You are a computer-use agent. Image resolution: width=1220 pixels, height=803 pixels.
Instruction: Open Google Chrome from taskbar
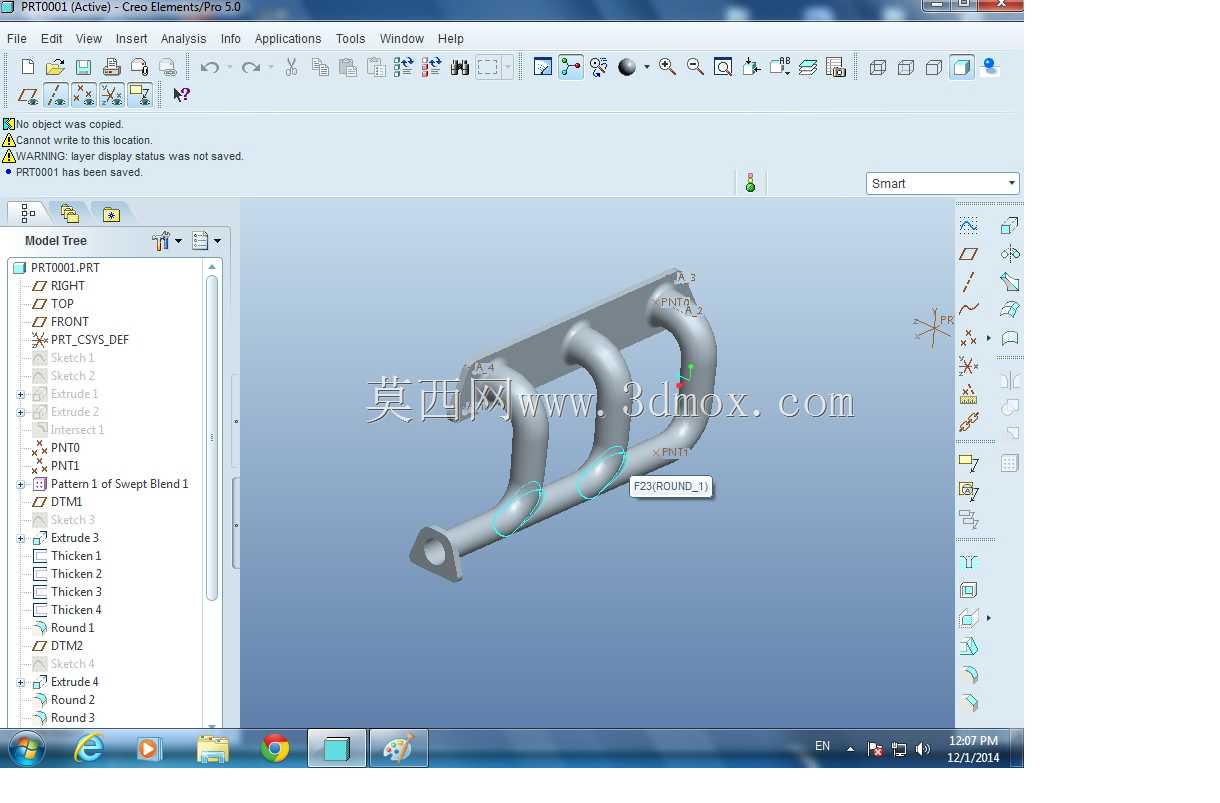click(x=275, y=748)
